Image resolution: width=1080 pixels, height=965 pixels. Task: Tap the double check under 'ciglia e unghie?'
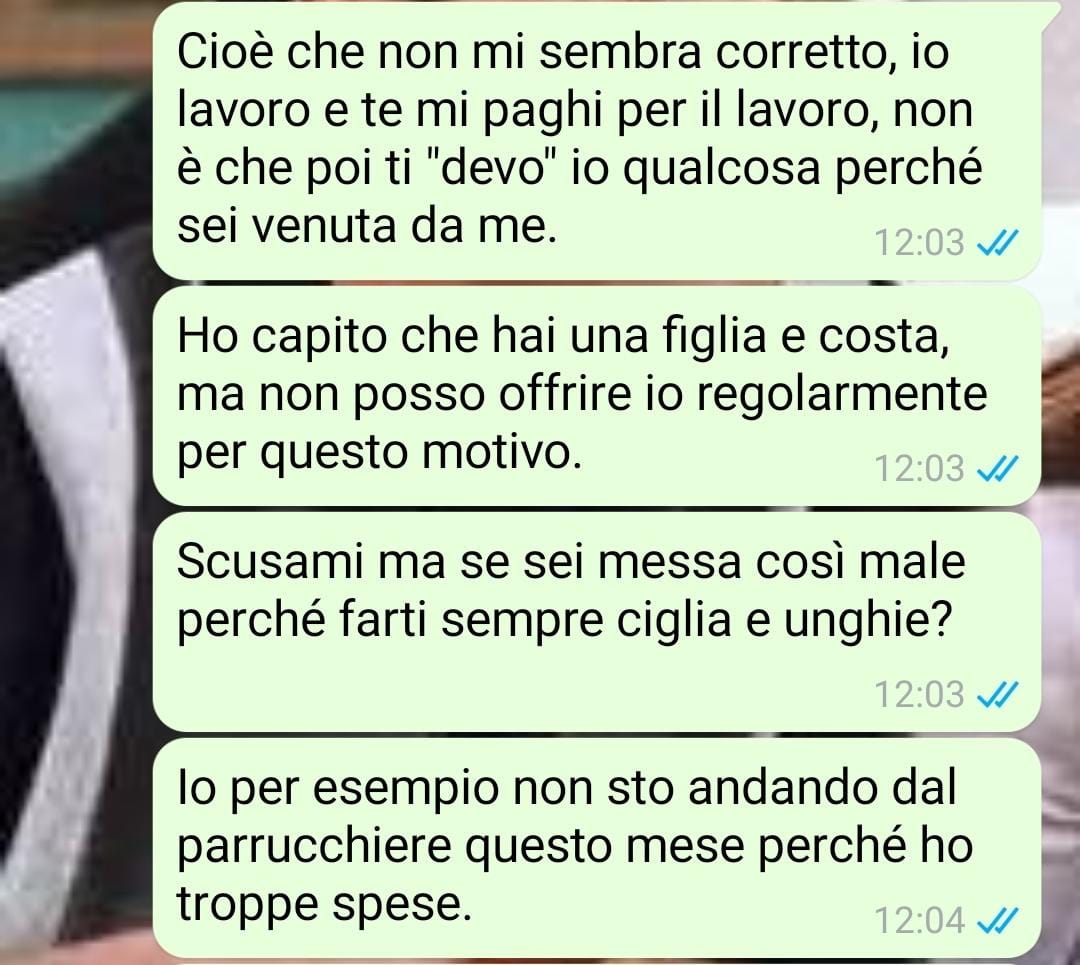click(998, 694)
